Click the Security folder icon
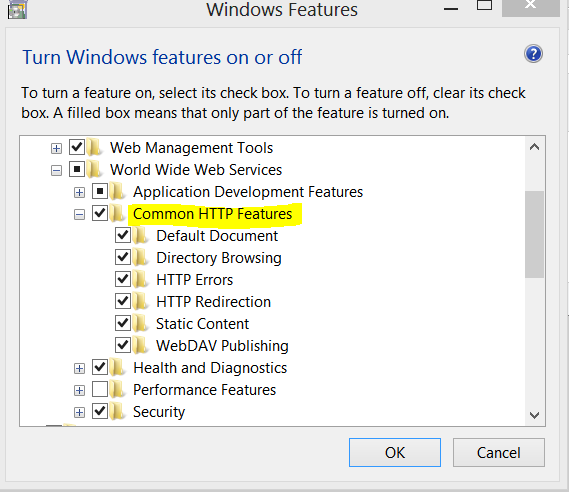 pyautogui.click(x=118, y=412)
